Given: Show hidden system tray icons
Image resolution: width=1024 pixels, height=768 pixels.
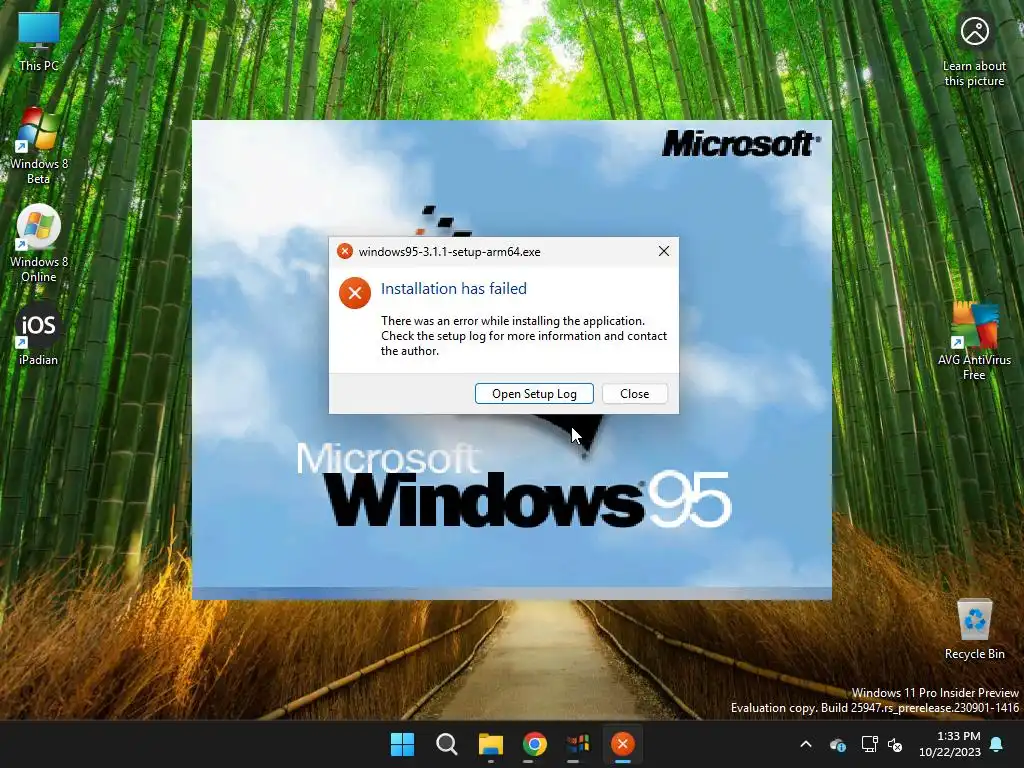Looking at the screenshot, I should pos(806,744).
